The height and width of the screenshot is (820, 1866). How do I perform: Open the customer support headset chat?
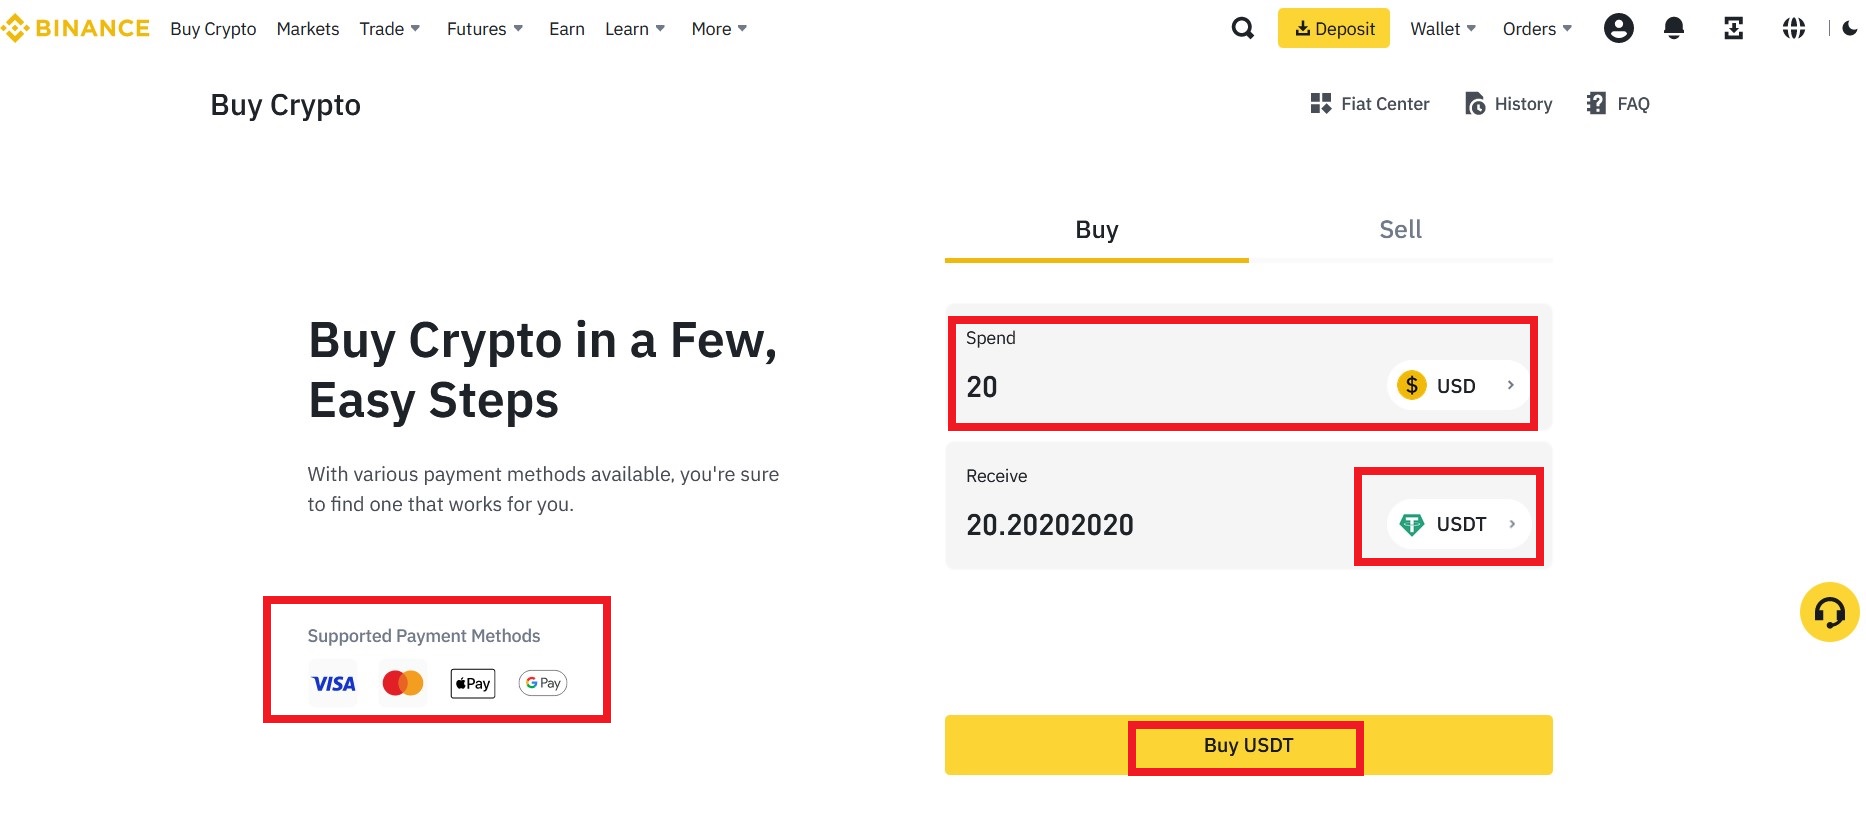pos(1829,612)
